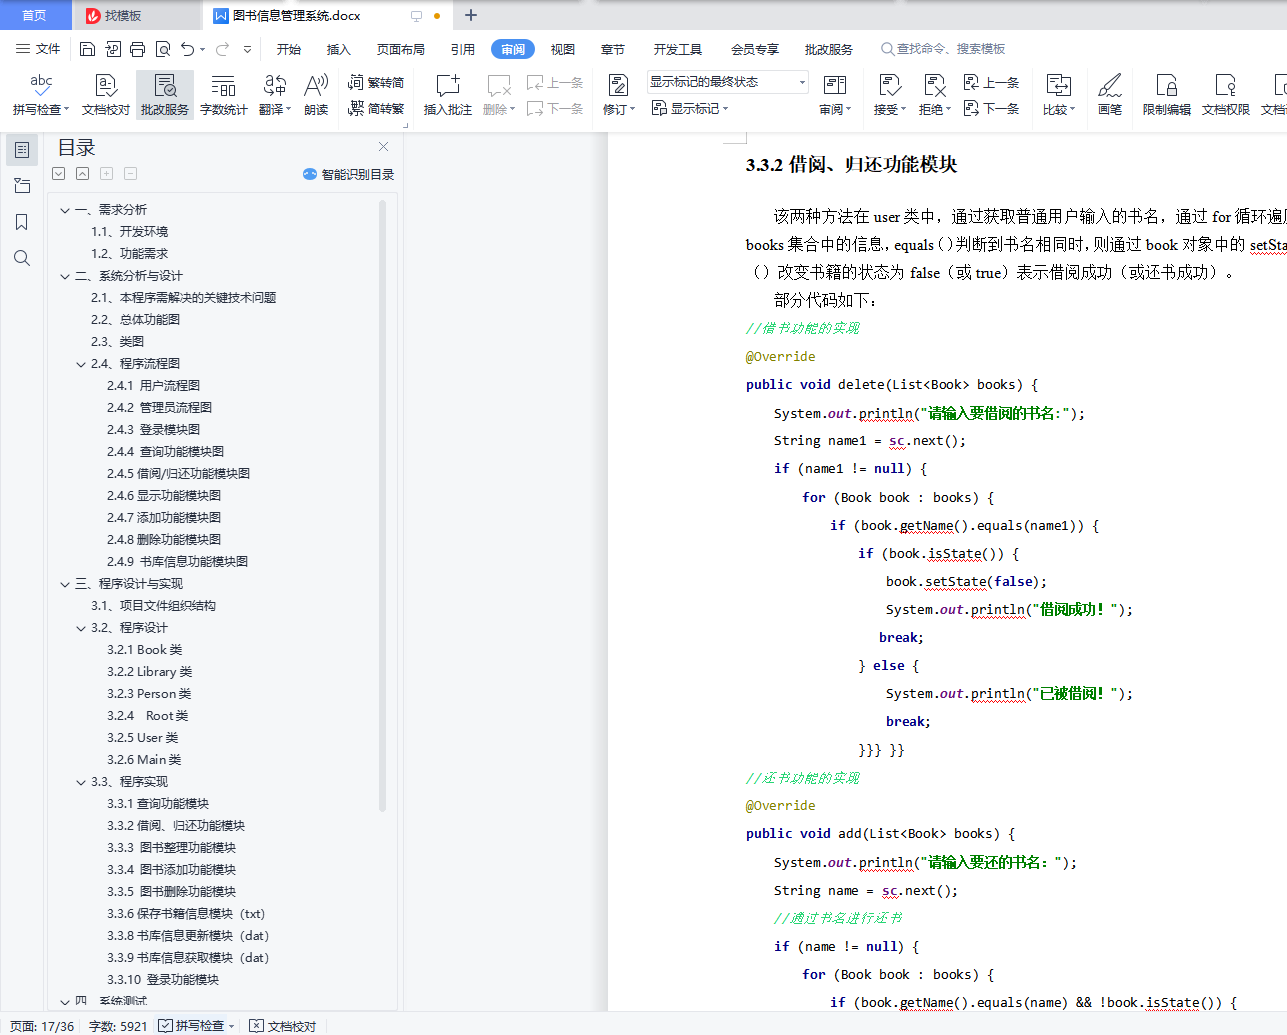Image resolution: width=1287 pixels, height=1035 pixels.
Task: Switch to the 插入 ribbon tab
Action: [x=339, y=49]
